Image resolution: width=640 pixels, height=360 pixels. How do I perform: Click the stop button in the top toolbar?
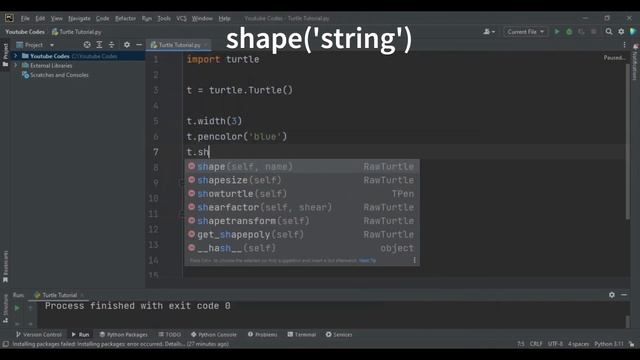593,31
